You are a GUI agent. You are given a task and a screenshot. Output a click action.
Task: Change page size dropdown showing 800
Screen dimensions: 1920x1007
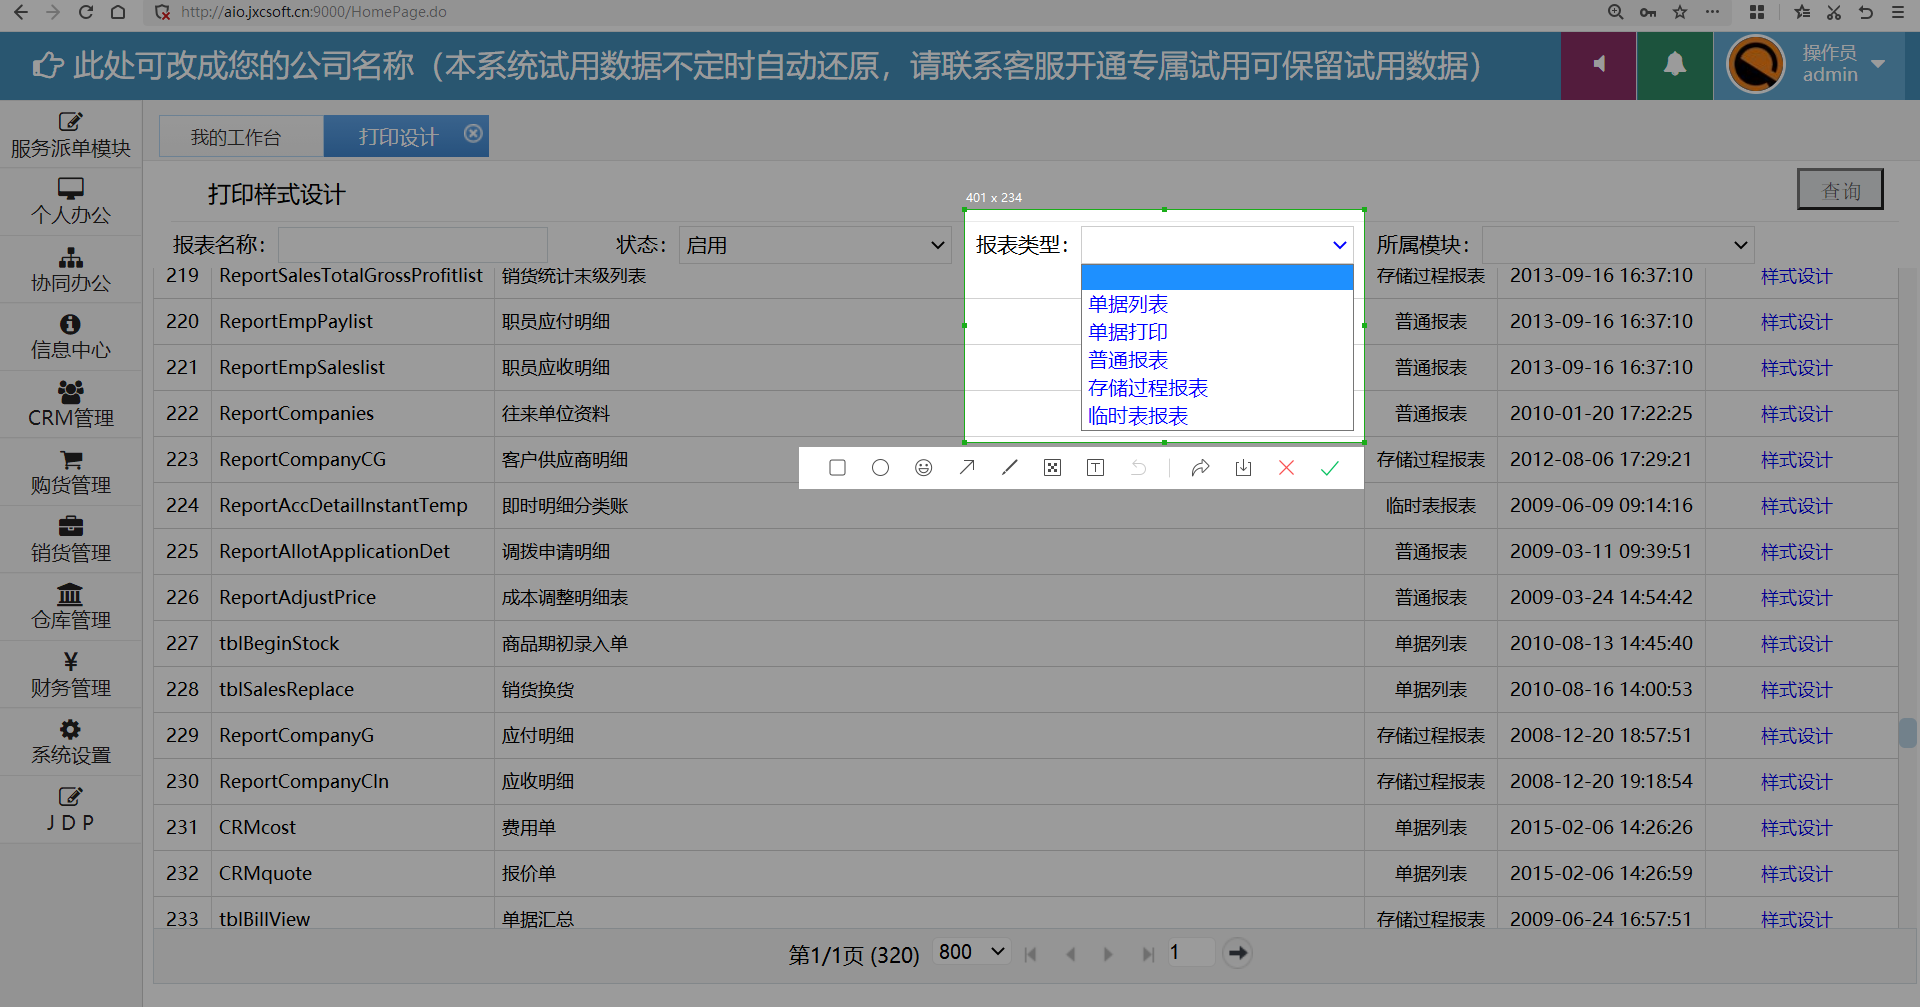pos(972,952)
